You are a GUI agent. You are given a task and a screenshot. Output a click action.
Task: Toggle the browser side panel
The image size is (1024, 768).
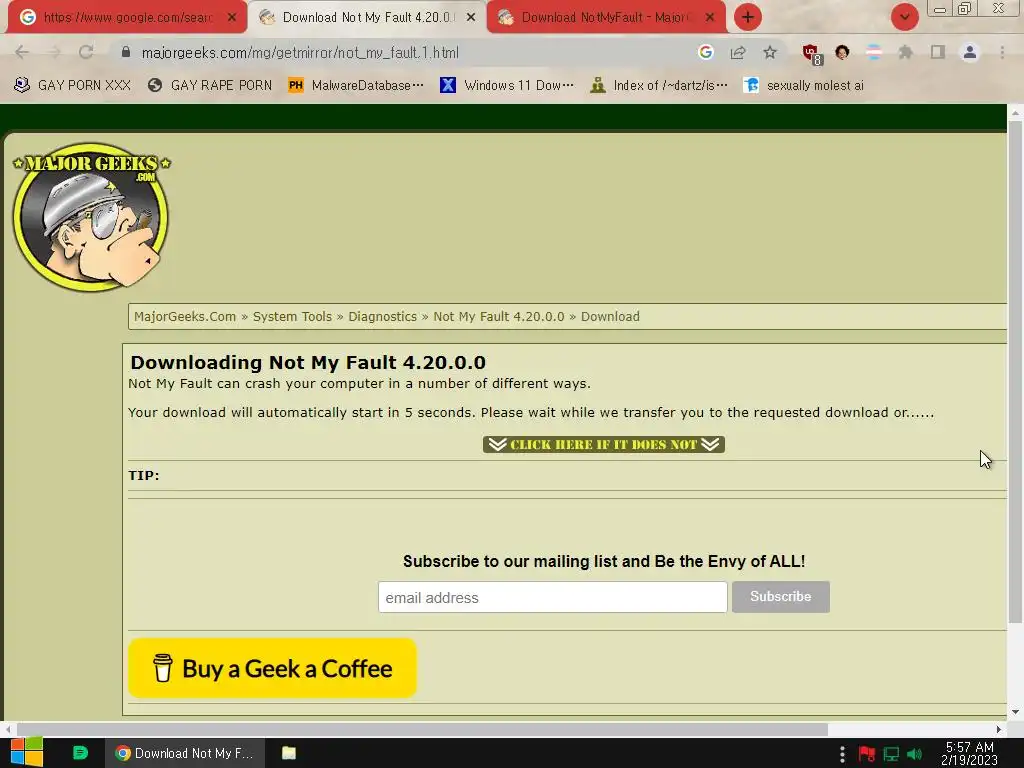[937, 52]
